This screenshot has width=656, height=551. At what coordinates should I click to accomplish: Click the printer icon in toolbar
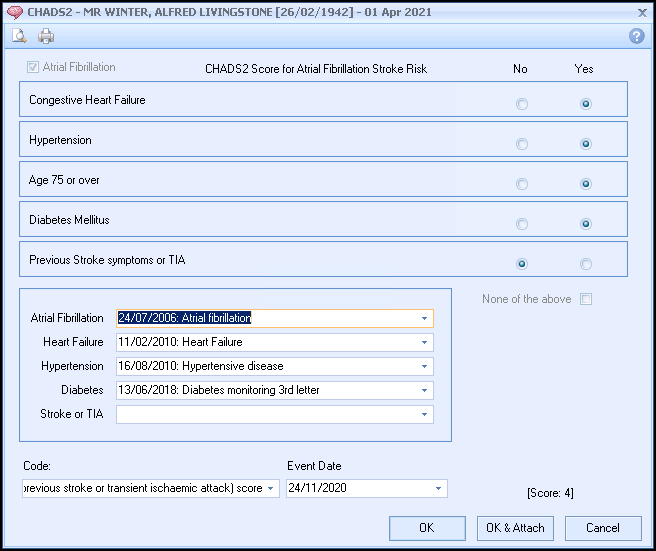pos(46,37)
